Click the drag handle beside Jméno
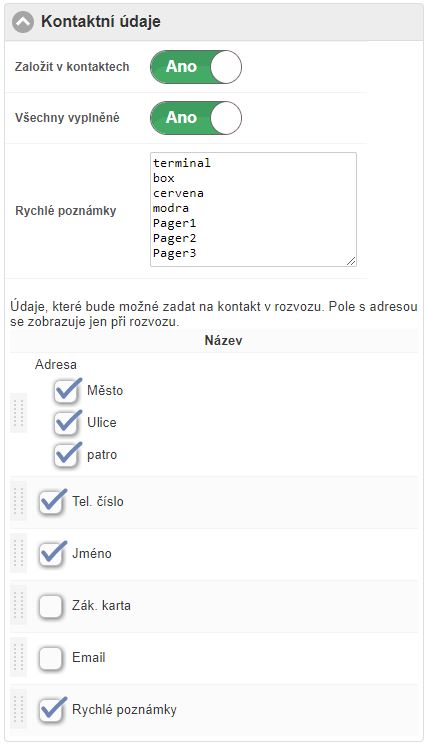Screen dimensions: 428x752 (19, 553)
